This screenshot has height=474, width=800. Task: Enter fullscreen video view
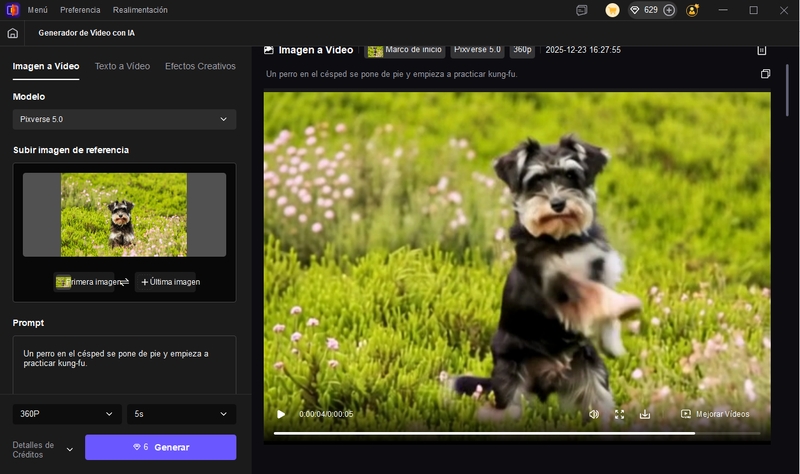[x=619, y=414]
